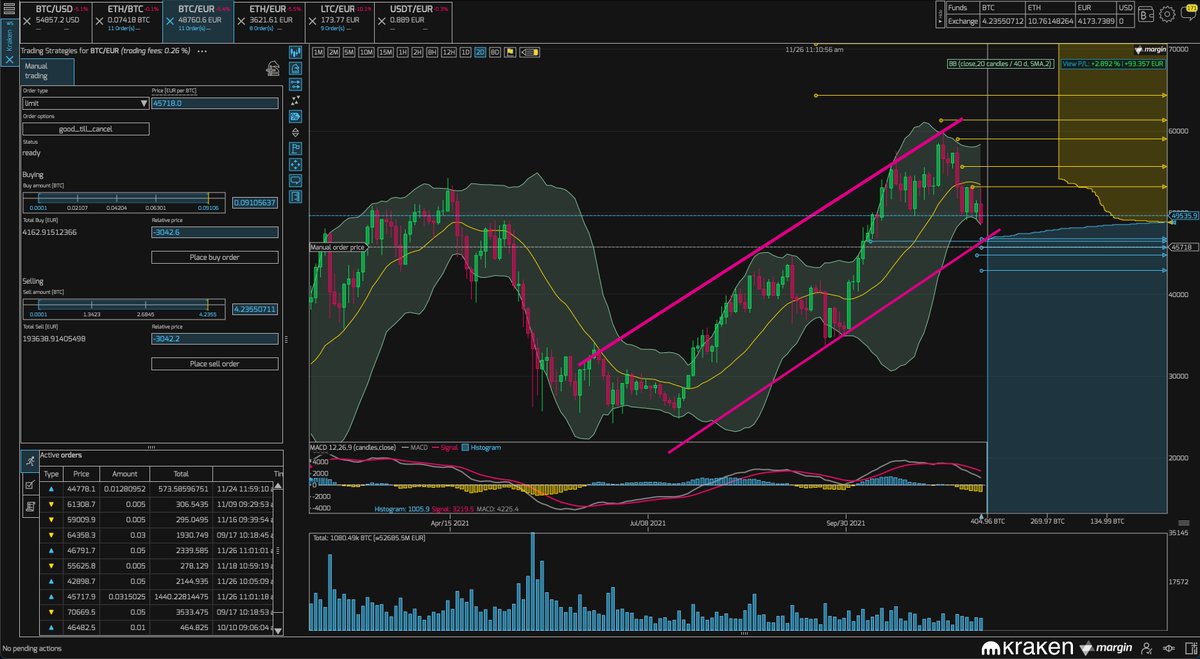The image size is (1200, 659).
Task: Edit the buy amount value 0.09105637
Action: (254, 202)
